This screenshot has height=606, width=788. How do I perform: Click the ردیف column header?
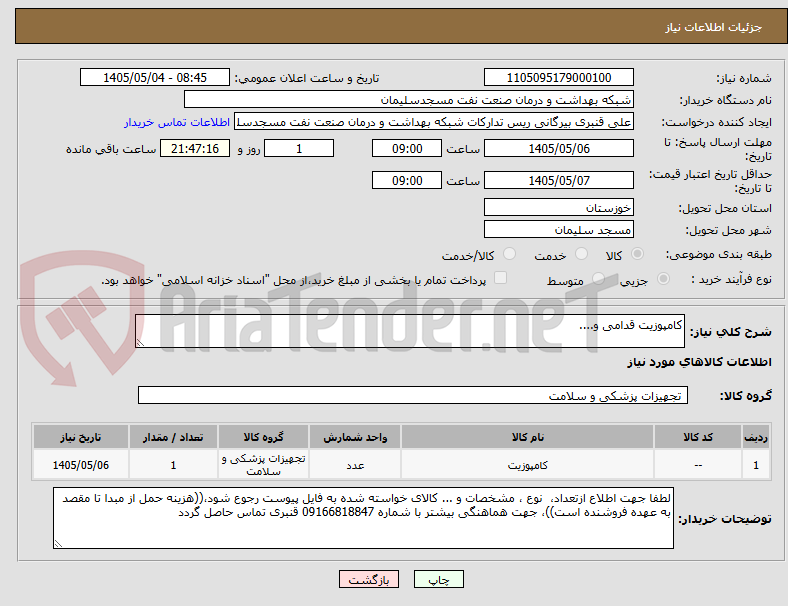755,437
